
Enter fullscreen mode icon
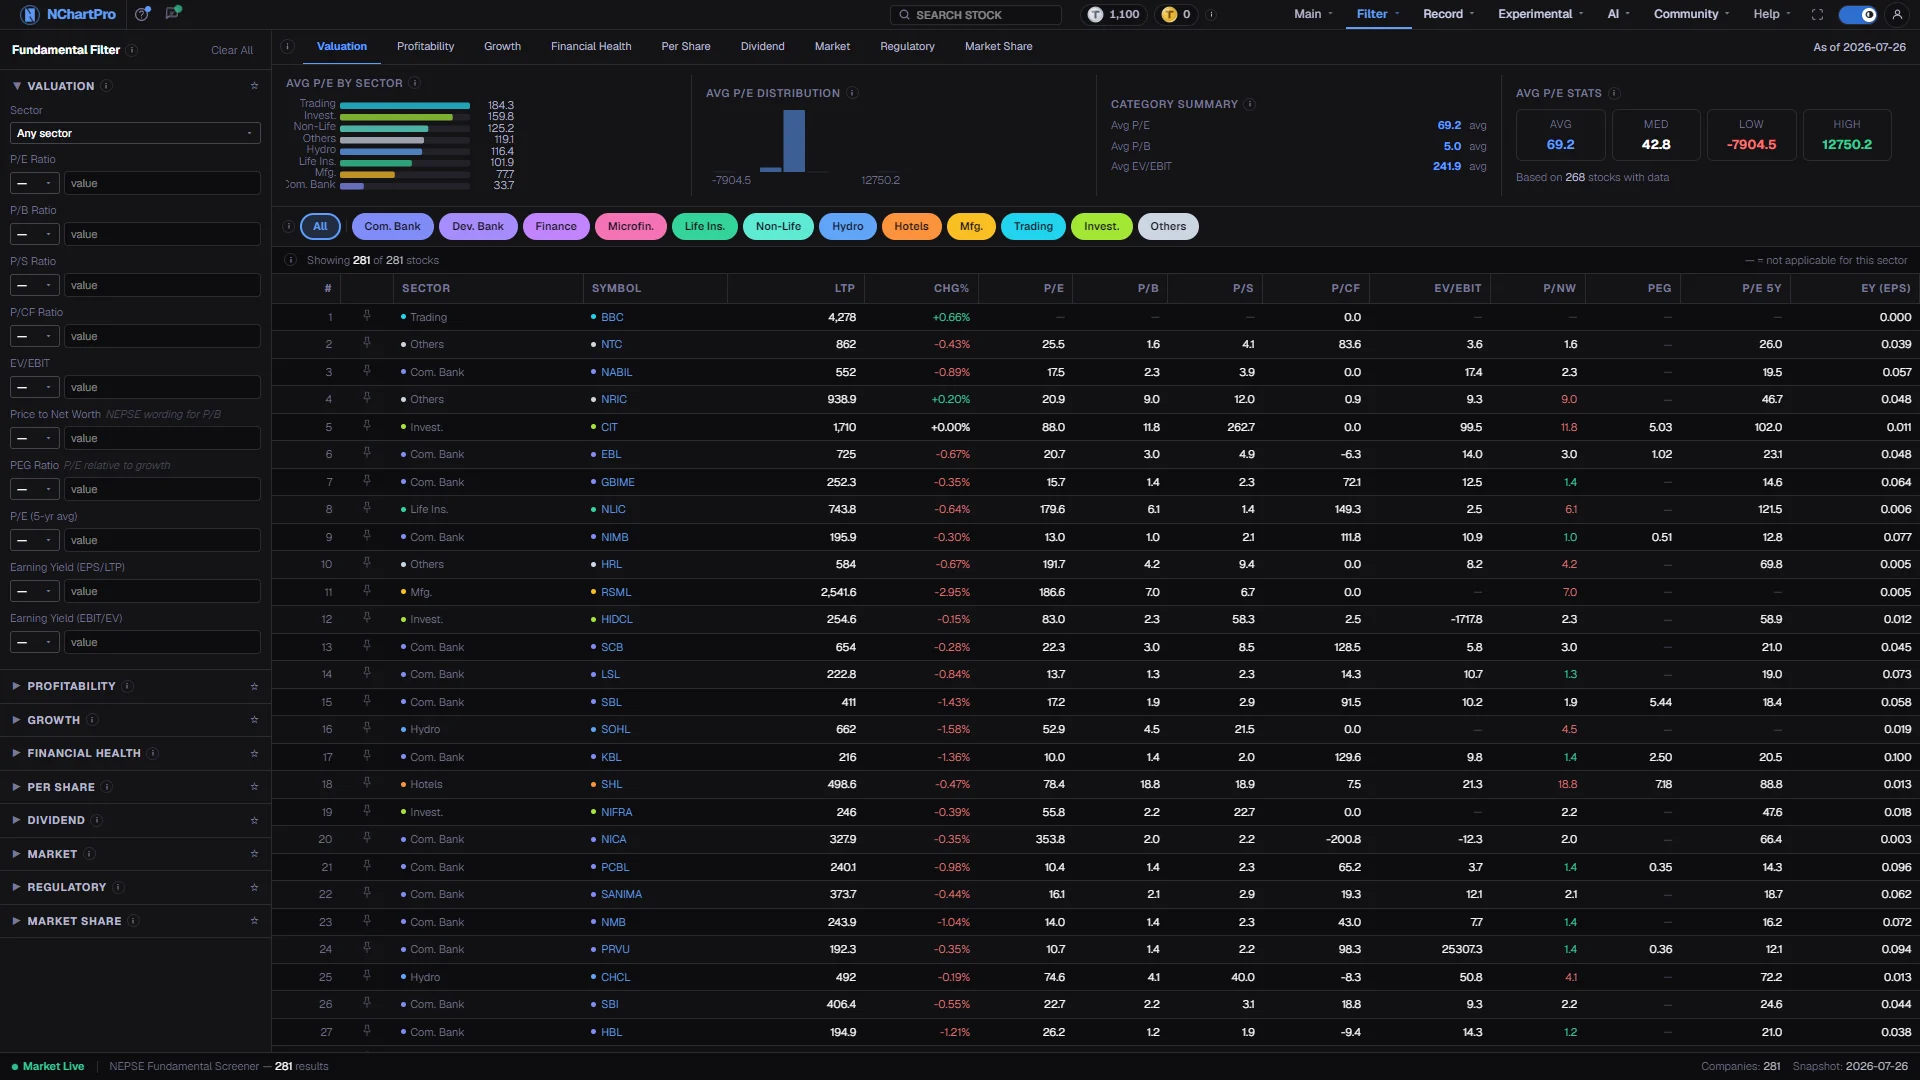pos(1817,14)
